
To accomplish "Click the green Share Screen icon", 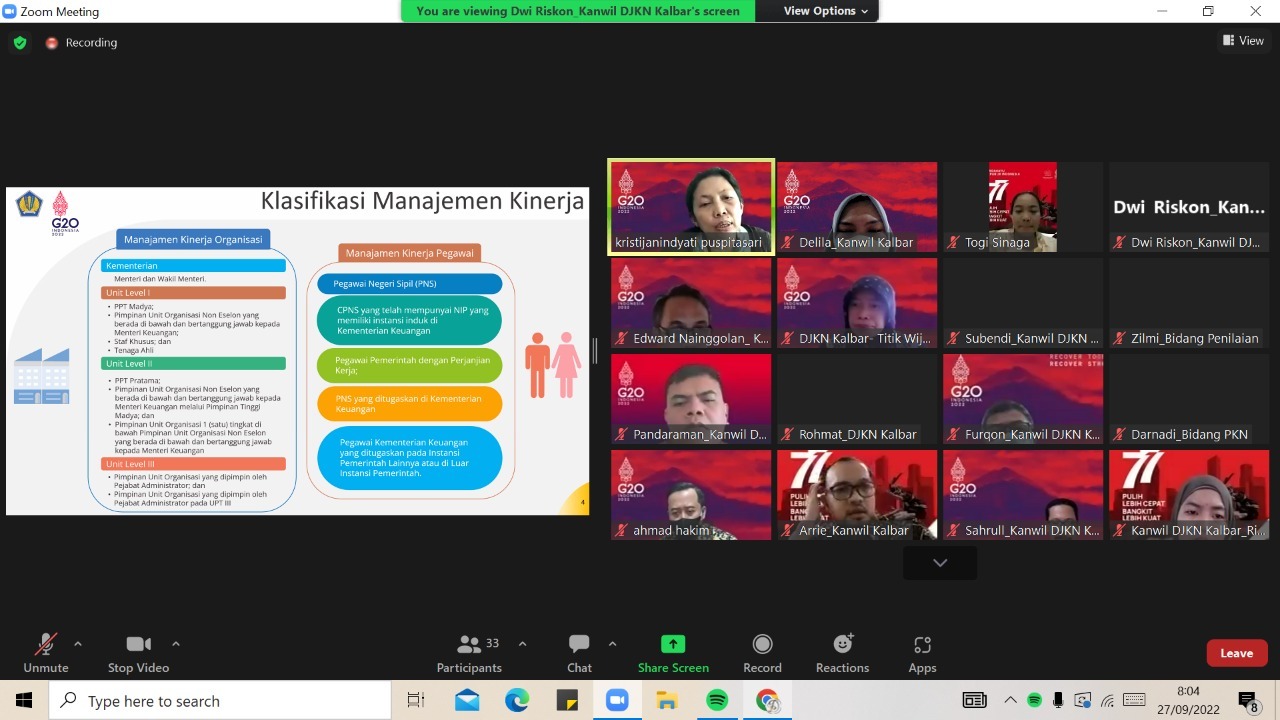I will (x=673, y=645).
